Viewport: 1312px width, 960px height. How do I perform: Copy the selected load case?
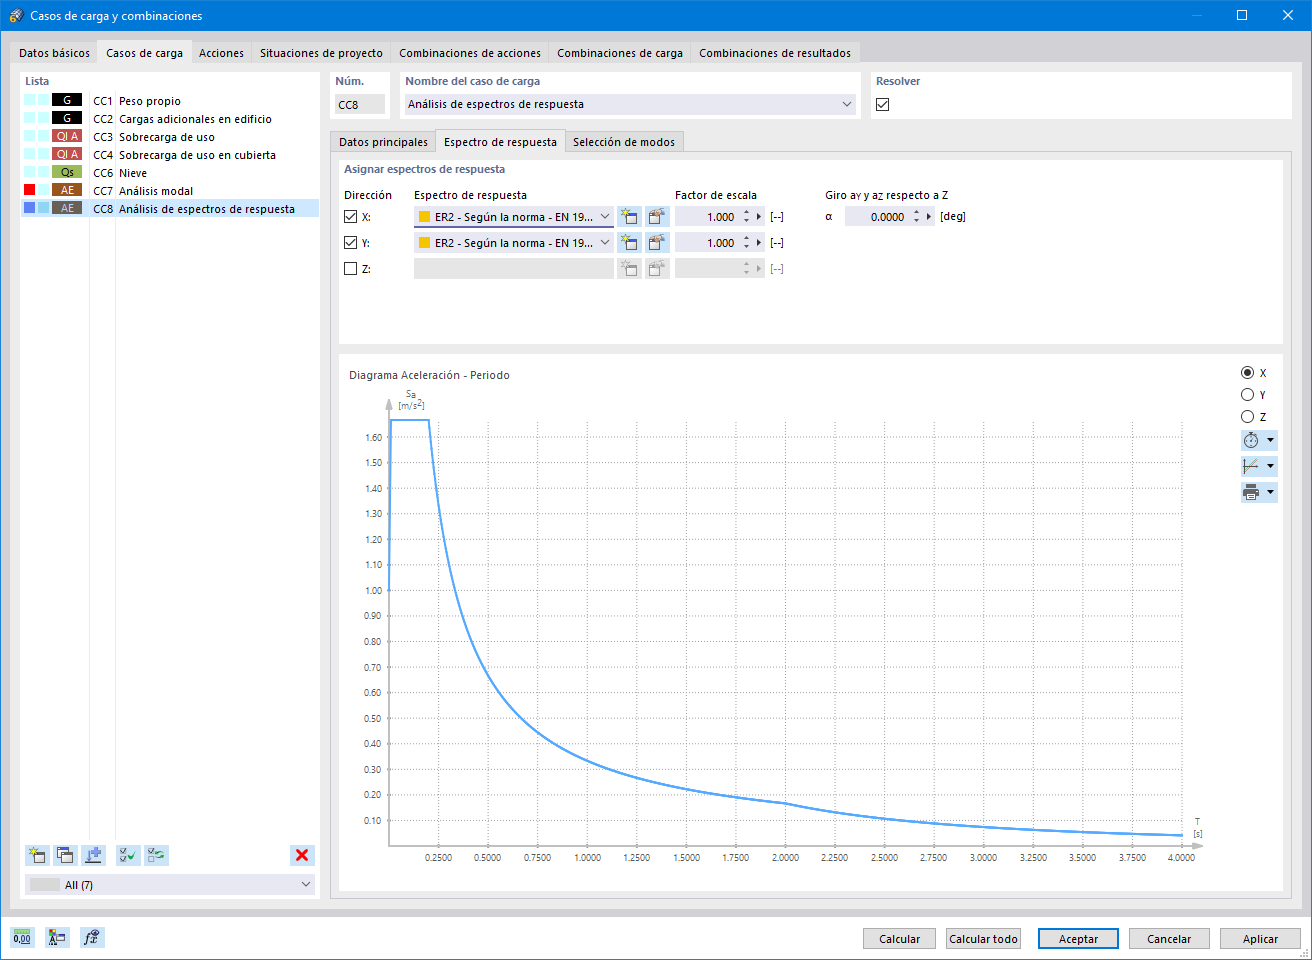pos(65,855)
